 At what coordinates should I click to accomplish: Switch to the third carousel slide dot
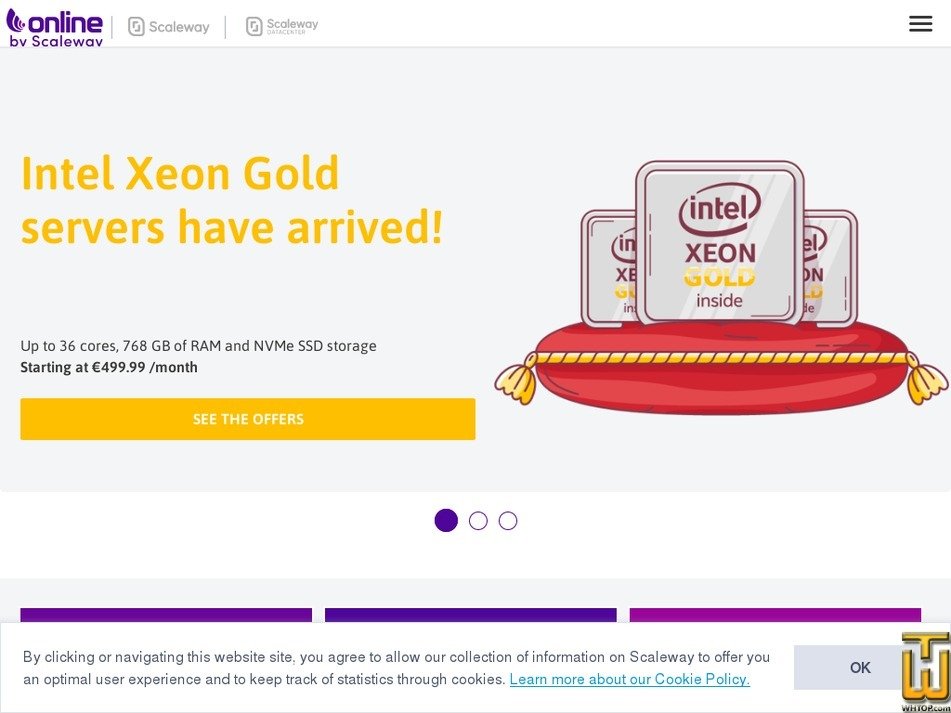[x=508, y=521]
